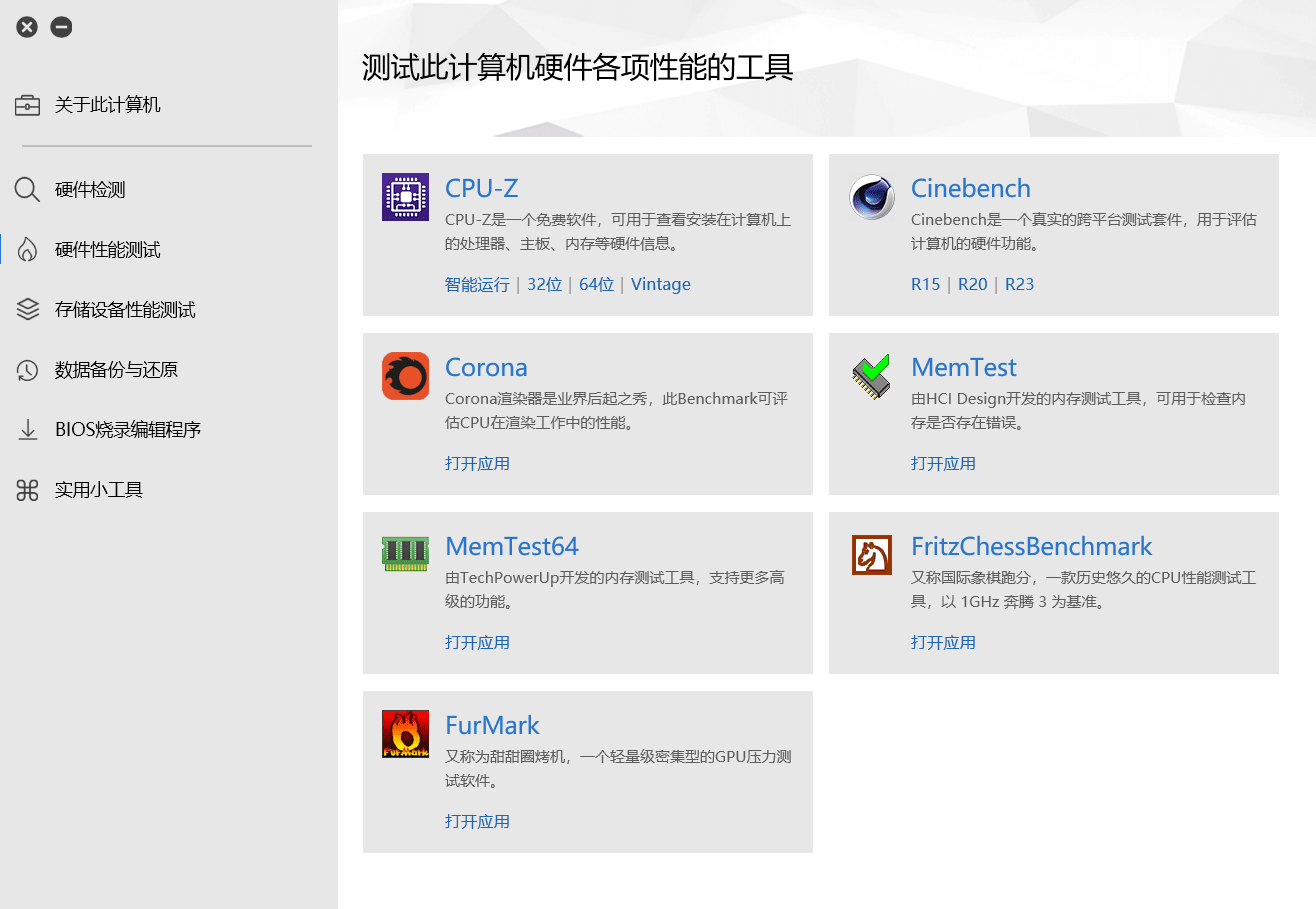Click the flame icon beside 硬件性能测试
The height and width of the screenshot is (909, 1316).
click(27, 250)
